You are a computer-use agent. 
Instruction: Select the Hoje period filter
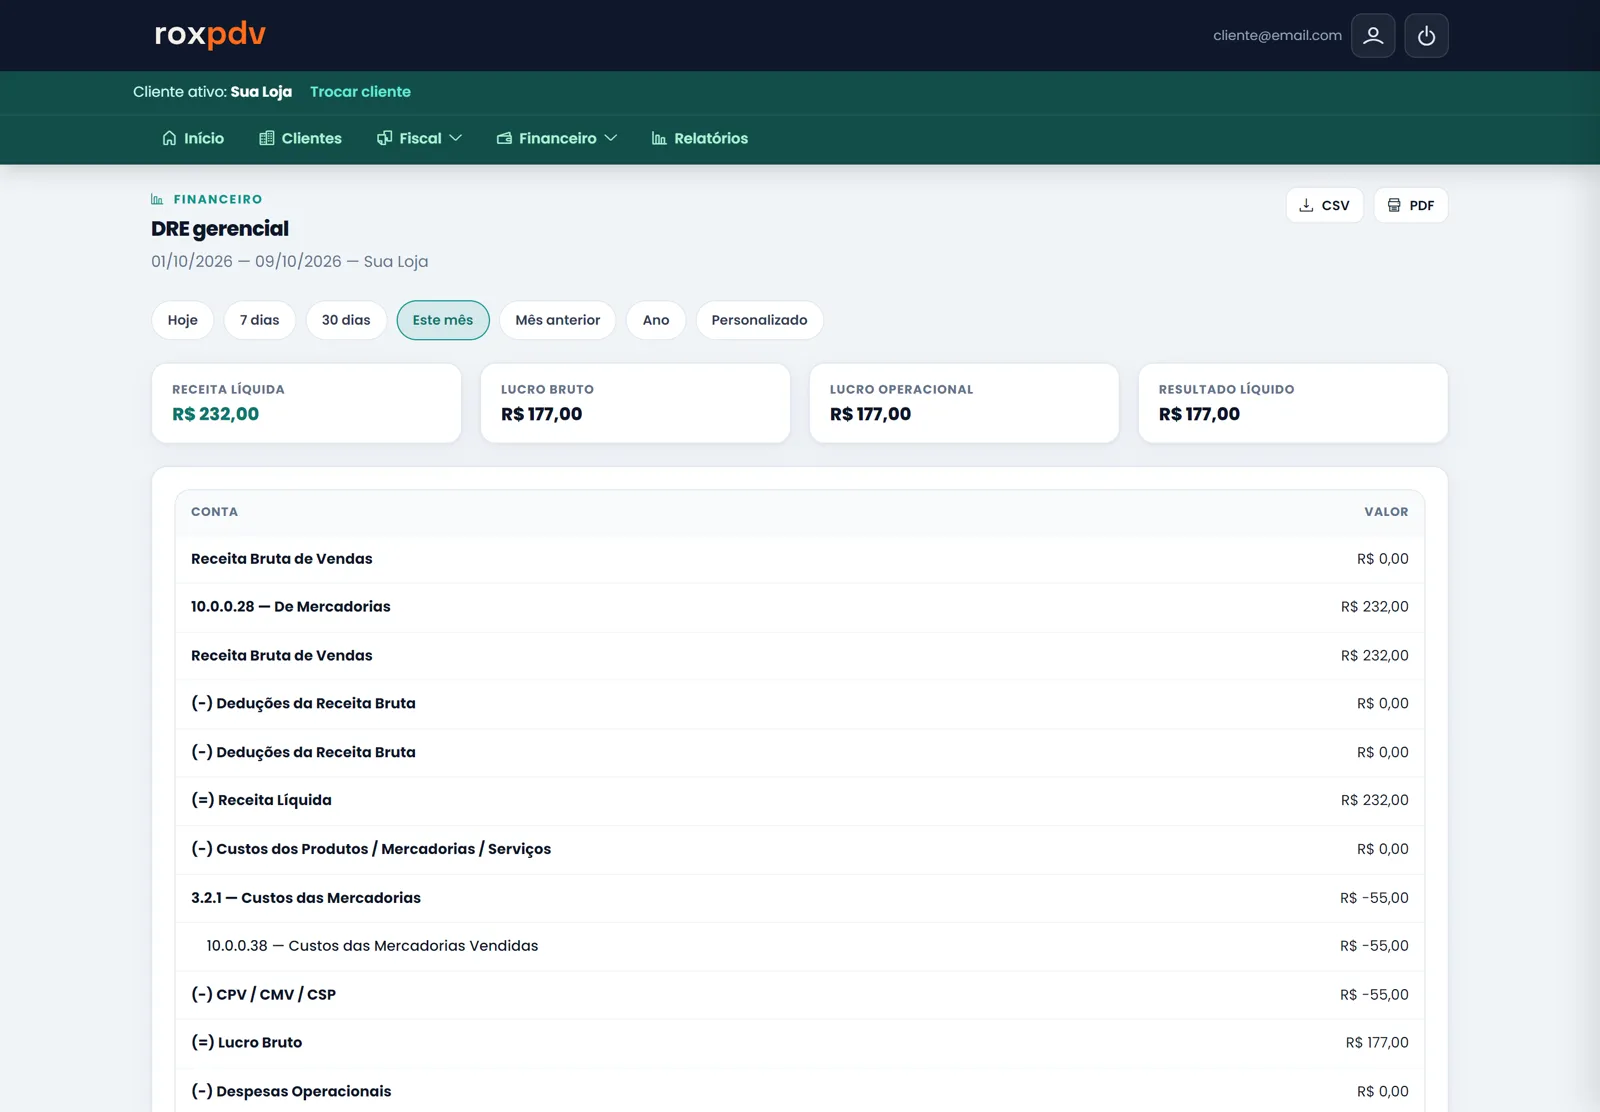pos(182,320)
